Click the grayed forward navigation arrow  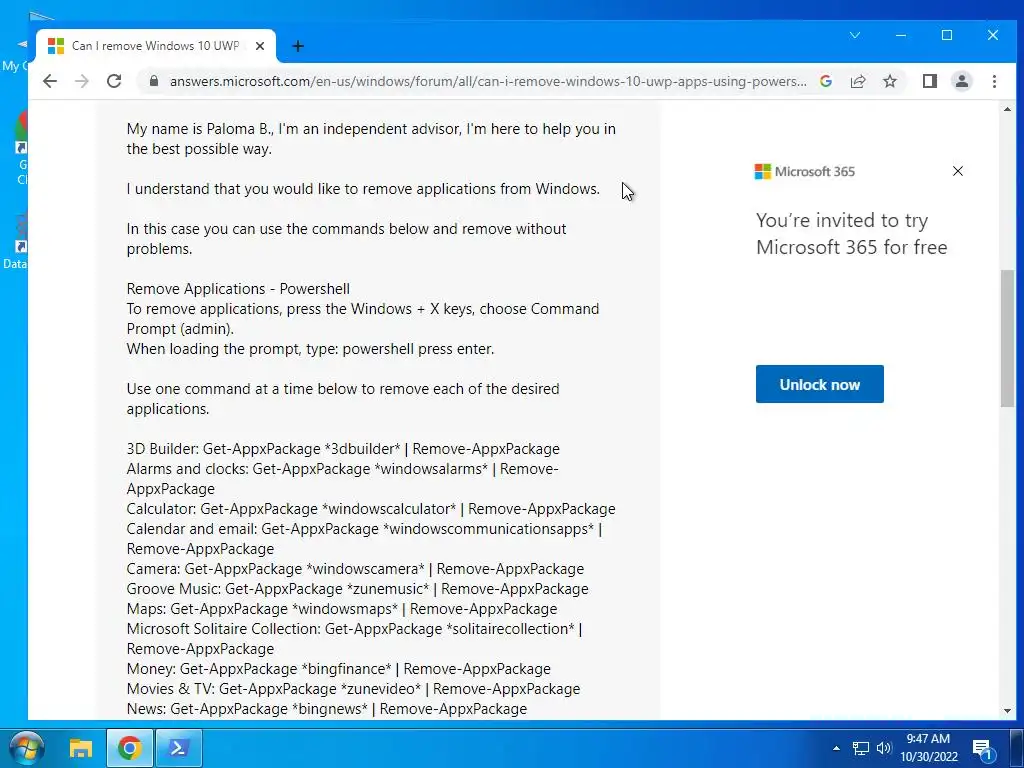pyautogui.click(x=82, y=81)
